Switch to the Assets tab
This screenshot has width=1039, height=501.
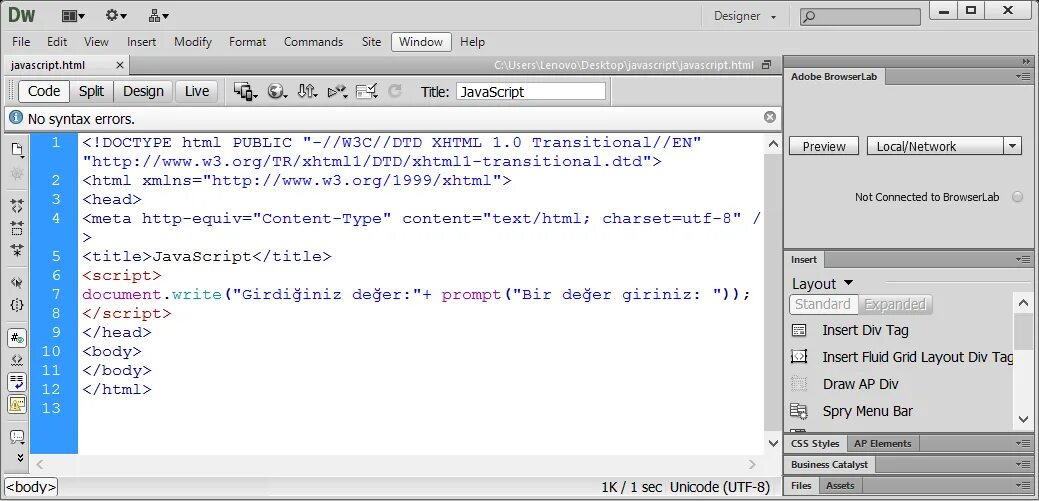(840, 485)
